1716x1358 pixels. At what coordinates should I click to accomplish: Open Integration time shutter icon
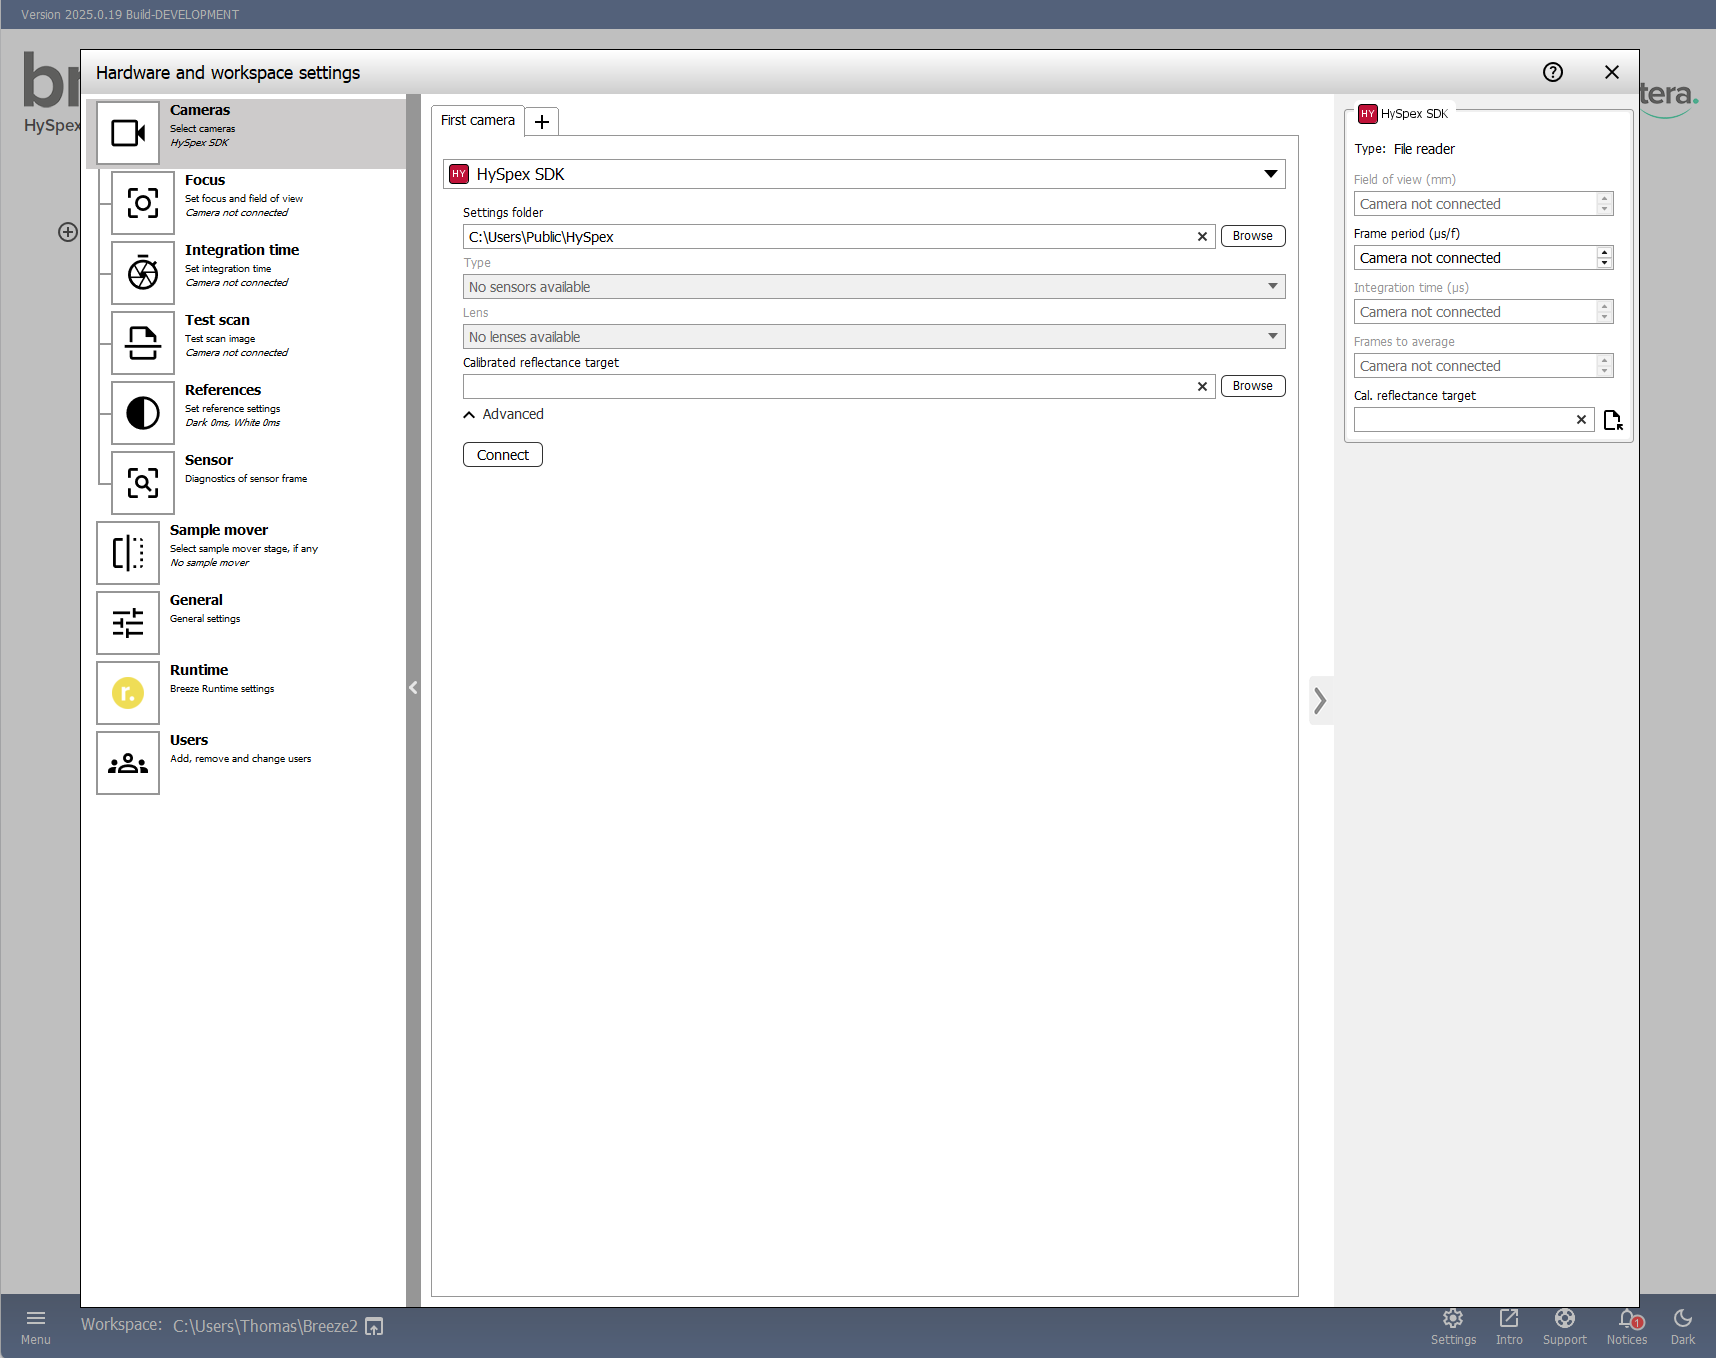142,273
